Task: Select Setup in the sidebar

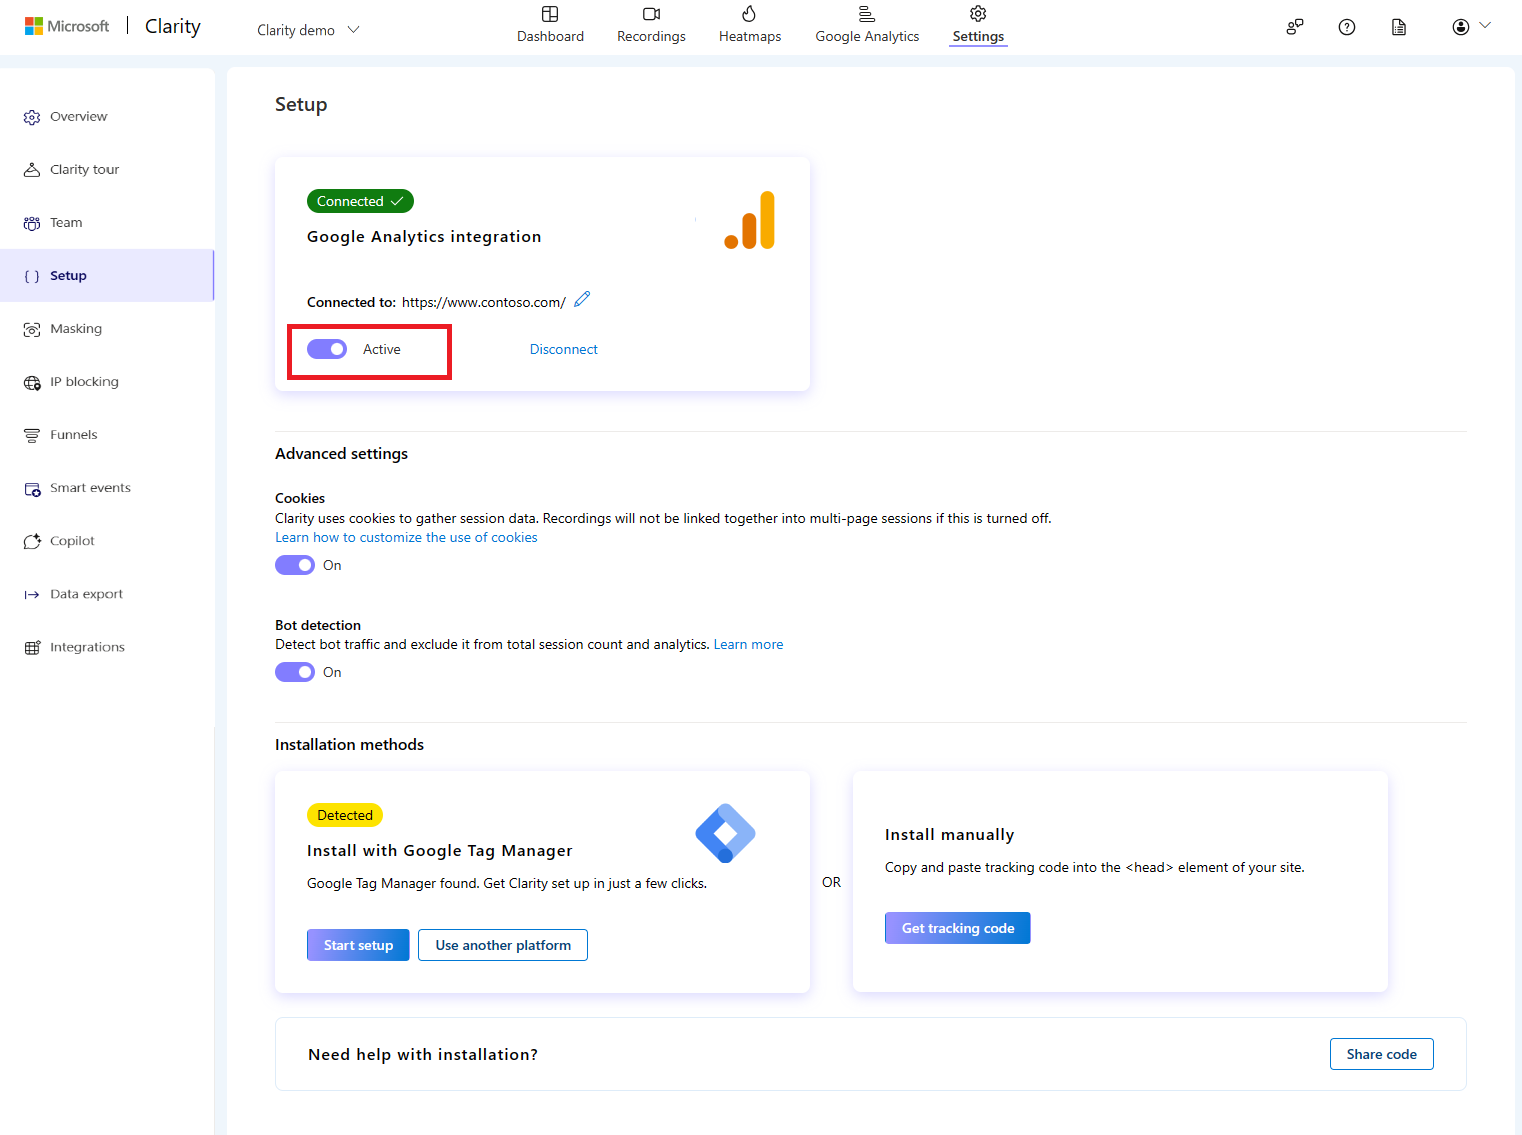Action: point(107,276)
